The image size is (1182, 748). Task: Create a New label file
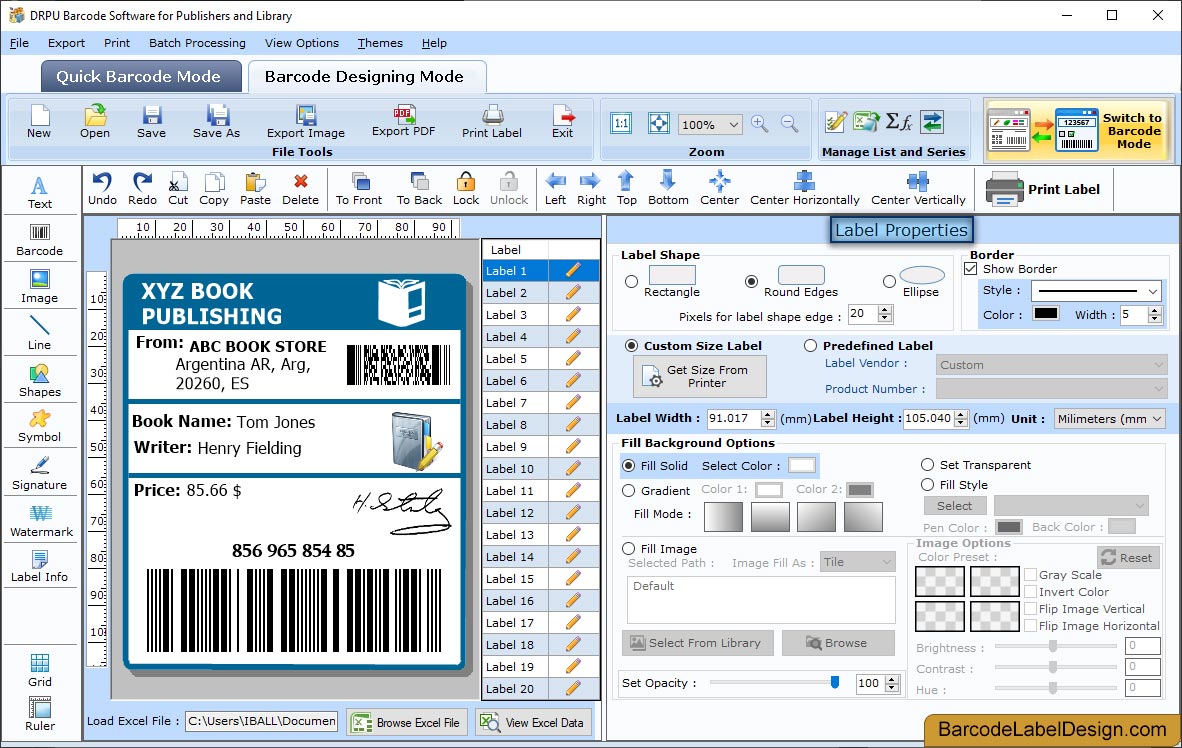[x=39, y=121]
